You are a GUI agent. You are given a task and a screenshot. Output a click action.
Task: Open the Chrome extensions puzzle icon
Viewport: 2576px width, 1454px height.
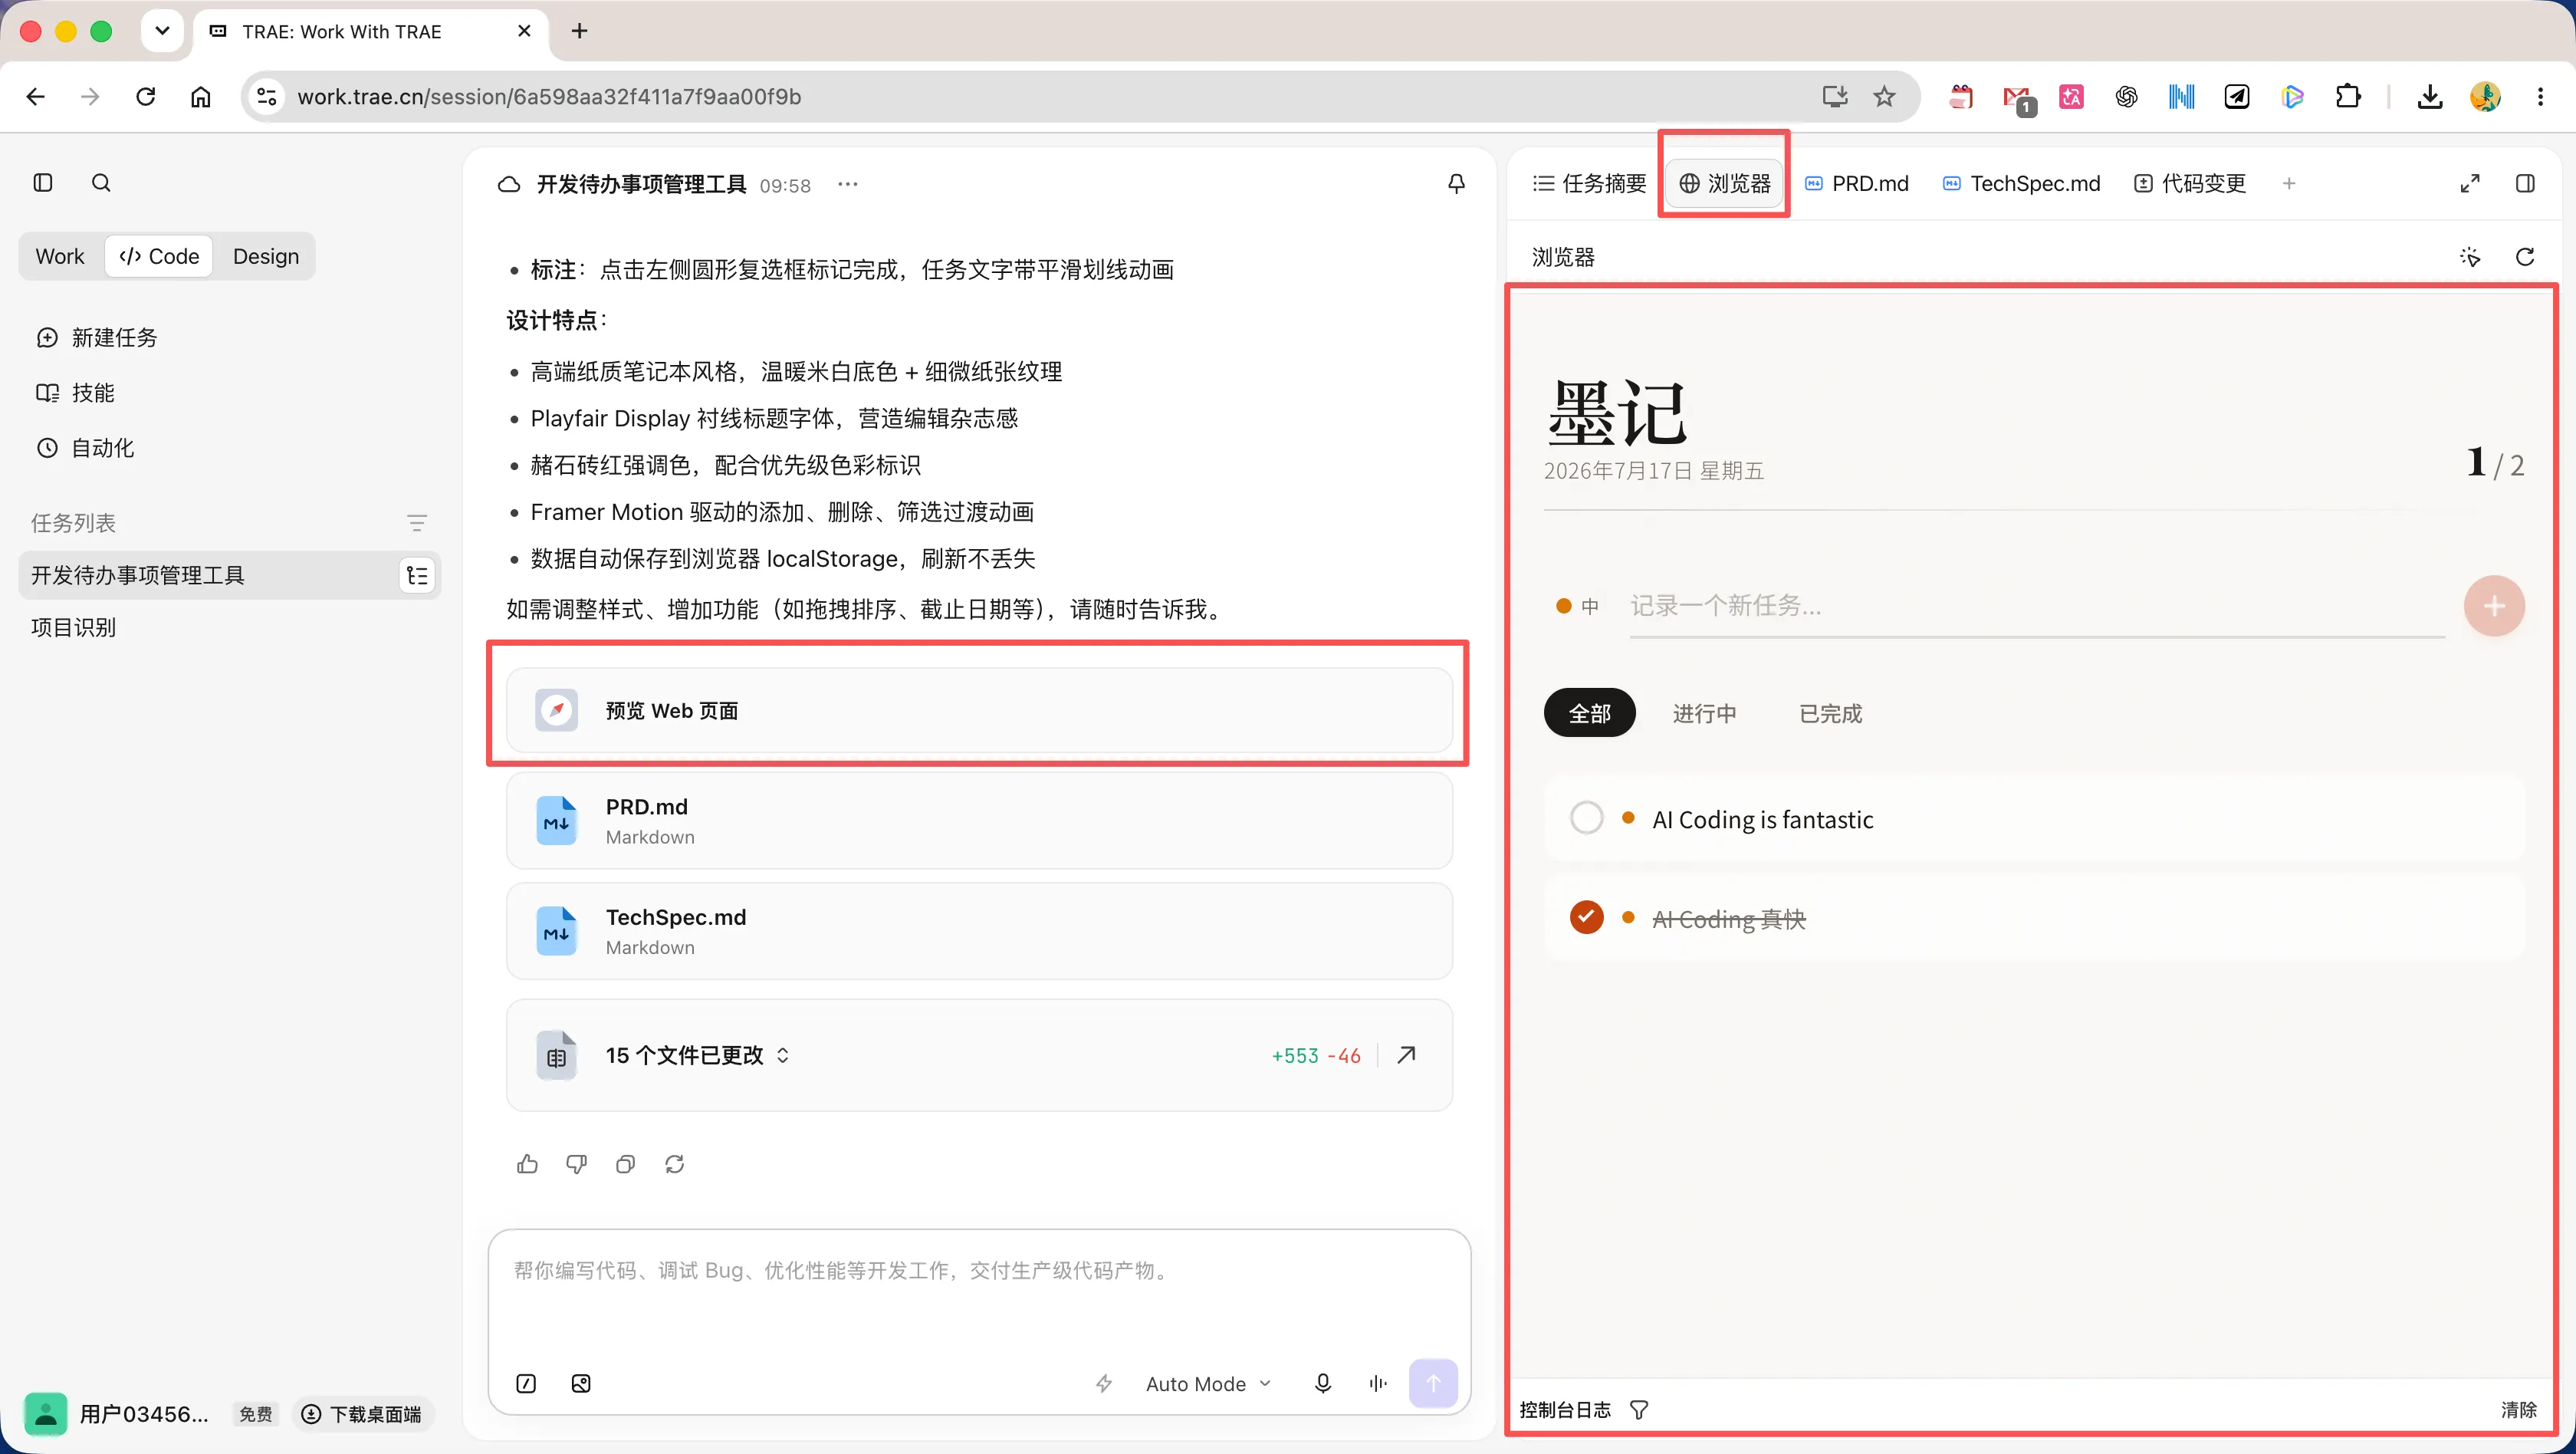coord(2348,97)
